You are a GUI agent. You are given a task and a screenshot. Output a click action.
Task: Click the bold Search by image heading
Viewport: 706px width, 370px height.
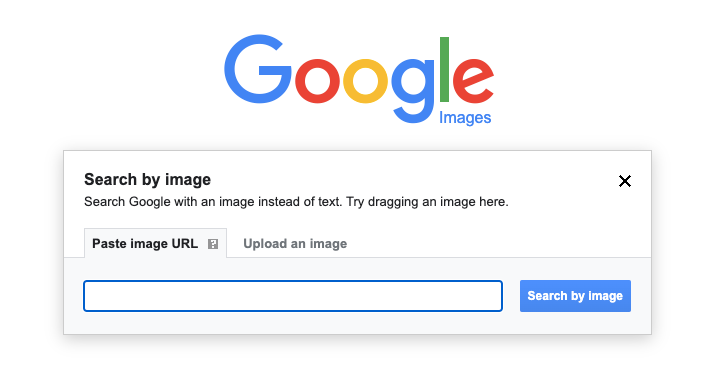point(147,180)
